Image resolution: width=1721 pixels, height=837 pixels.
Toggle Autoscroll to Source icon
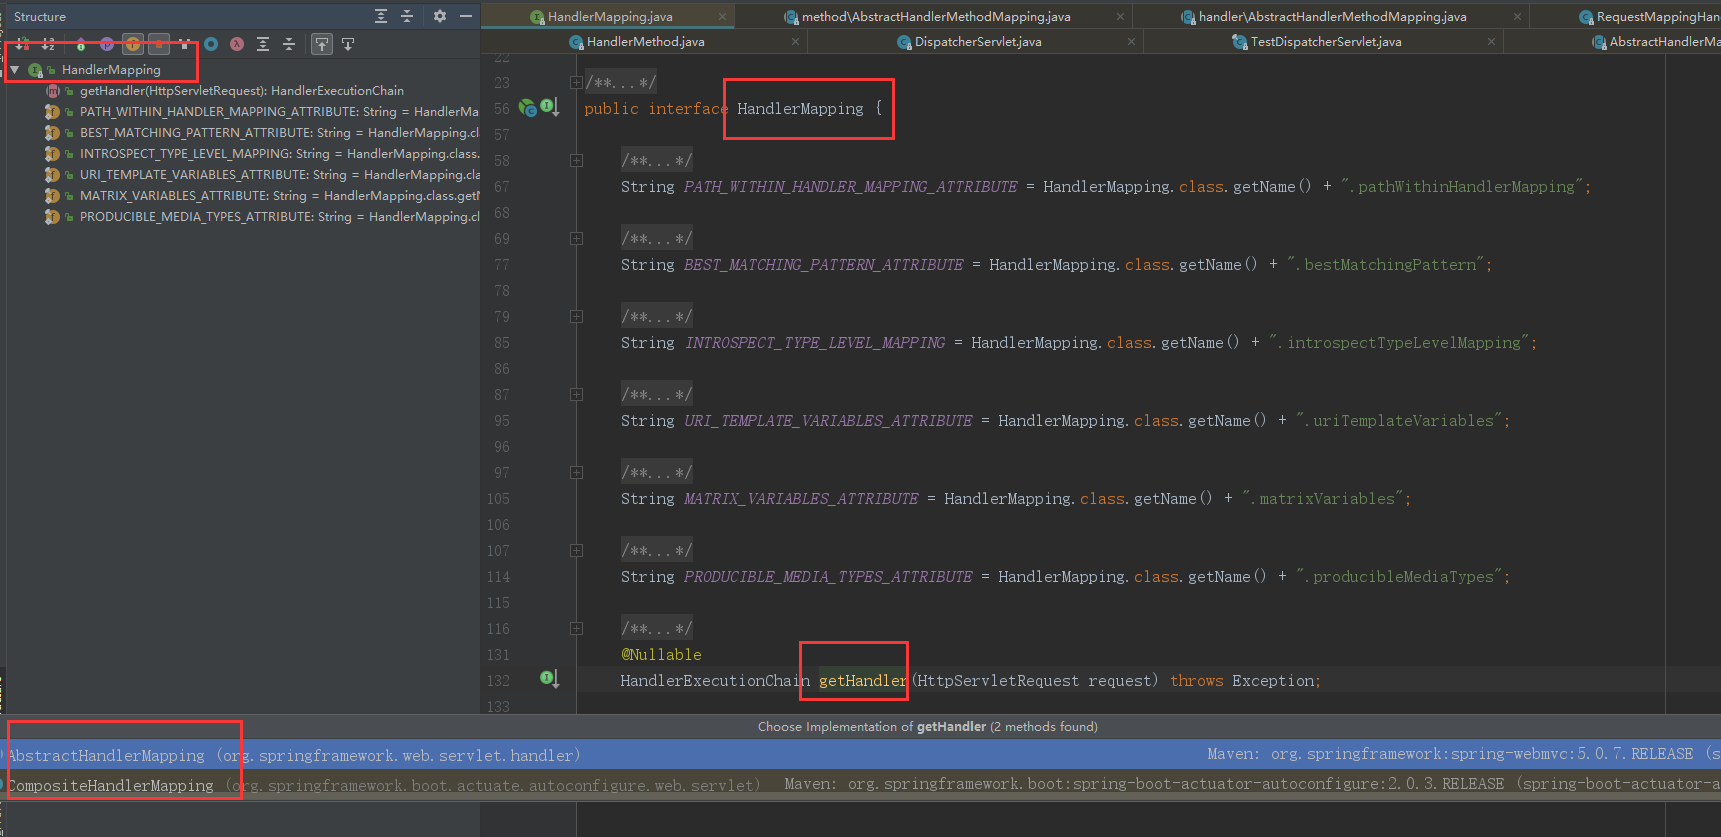[322, 44]
